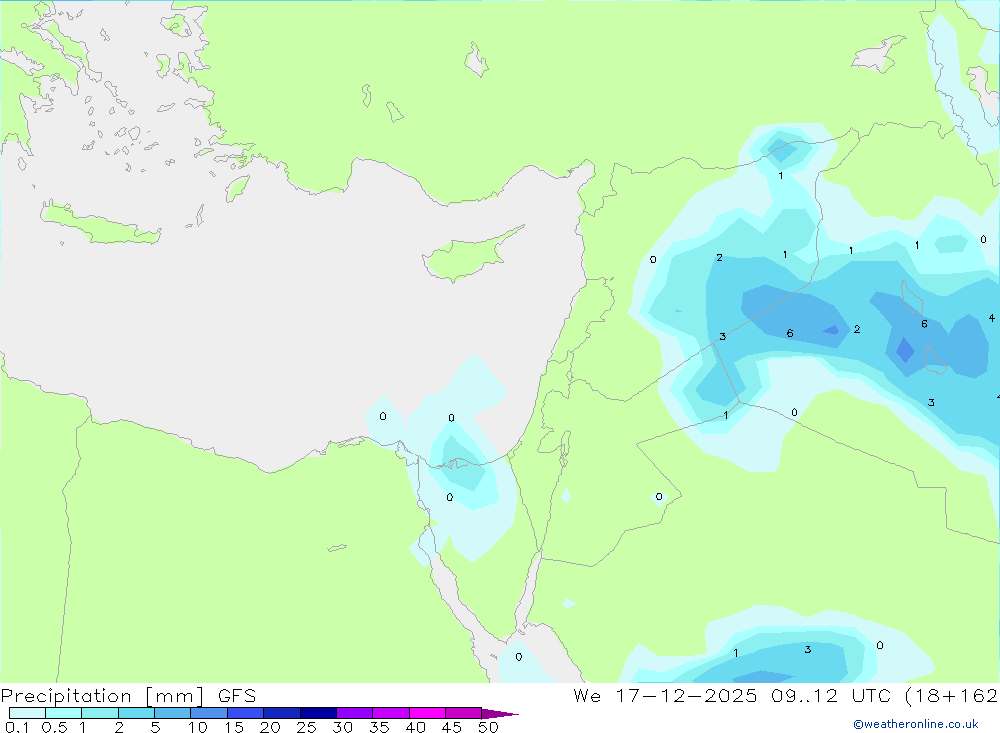Screen dimensions: 1000x733
Task: Click the 0.5–1 mm legend color box
Action: click(x=64, y=713)
